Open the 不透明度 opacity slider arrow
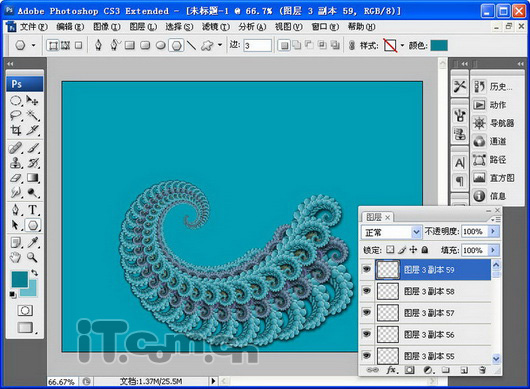The height and width of the screenshot is (389, 530). click(493, 231)
